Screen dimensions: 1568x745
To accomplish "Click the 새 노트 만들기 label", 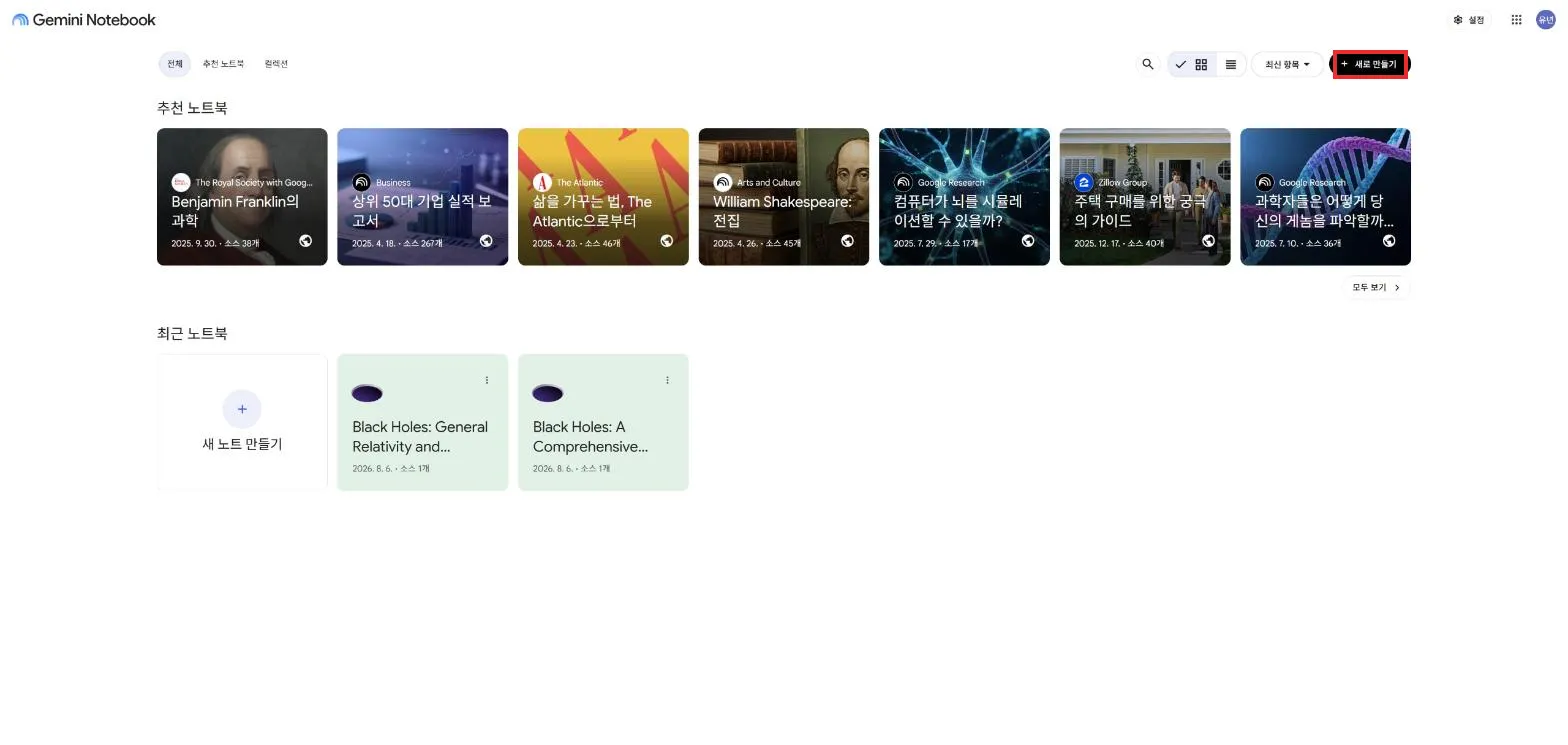I will pos(242,444).
